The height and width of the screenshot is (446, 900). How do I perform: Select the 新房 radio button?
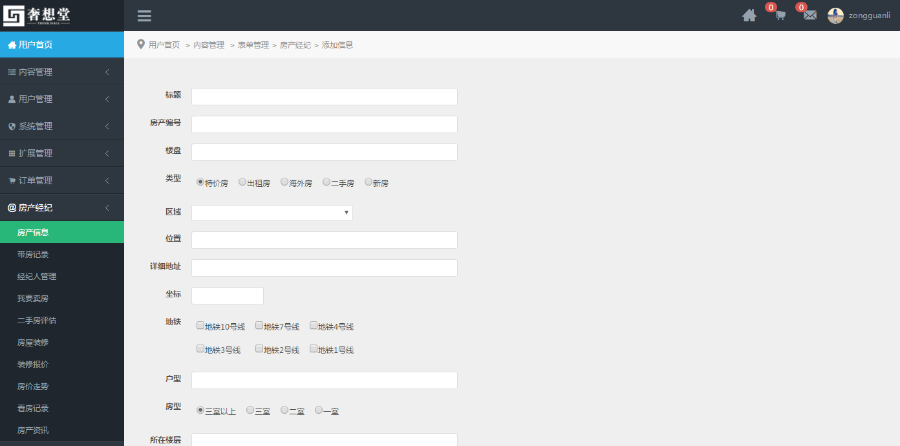click(x=368, y=182)
